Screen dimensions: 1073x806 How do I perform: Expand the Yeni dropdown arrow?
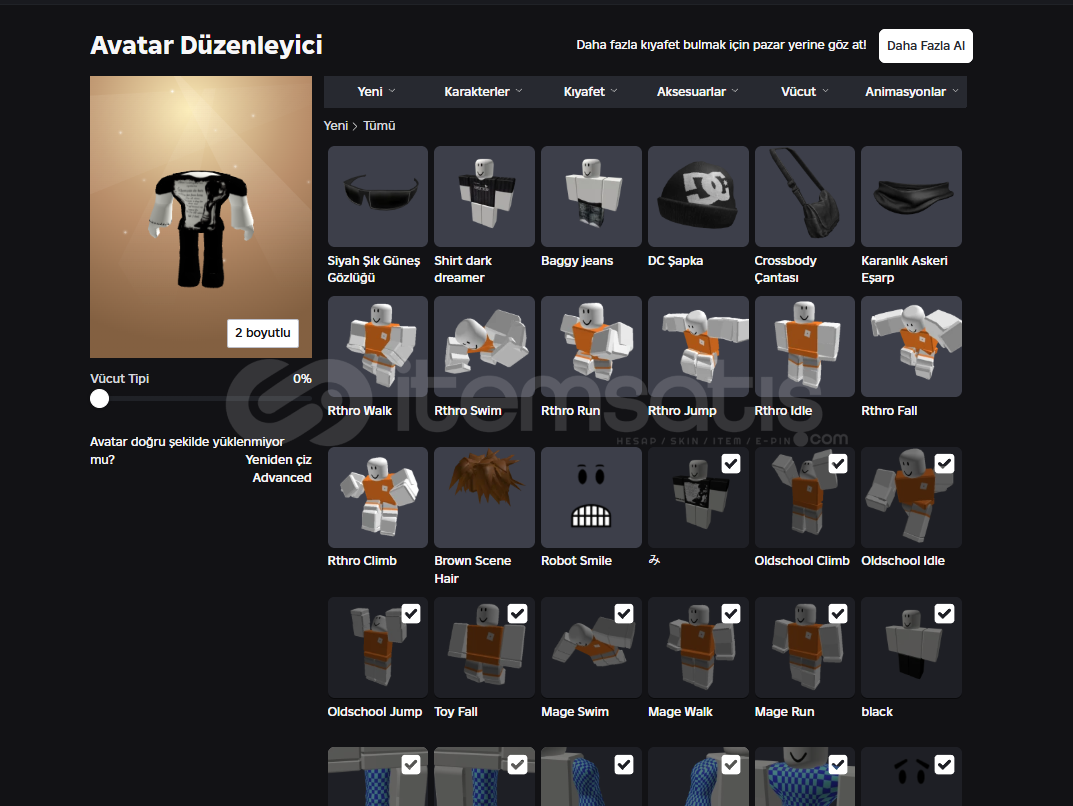pyautogui.click(x=392, y=91)
